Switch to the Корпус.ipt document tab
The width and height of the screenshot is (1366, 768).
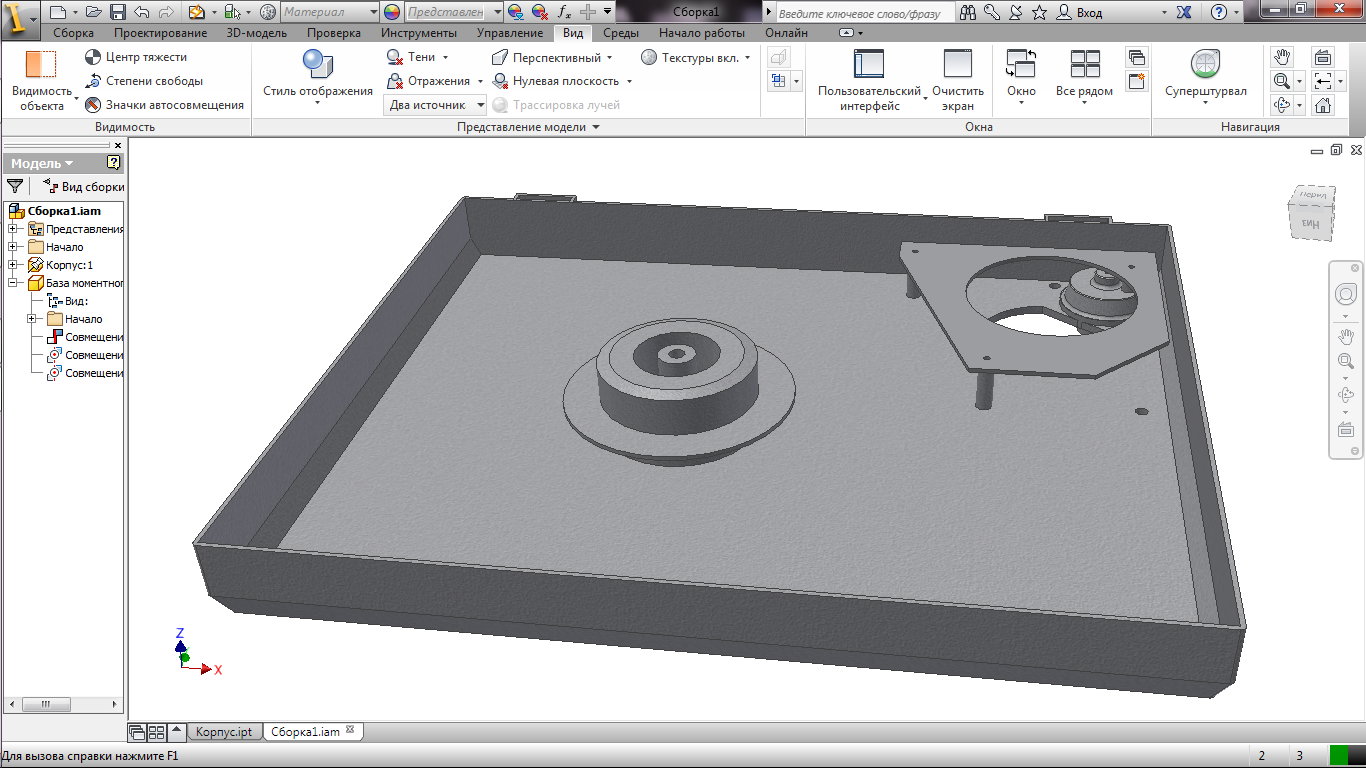(x=223, y=732)
